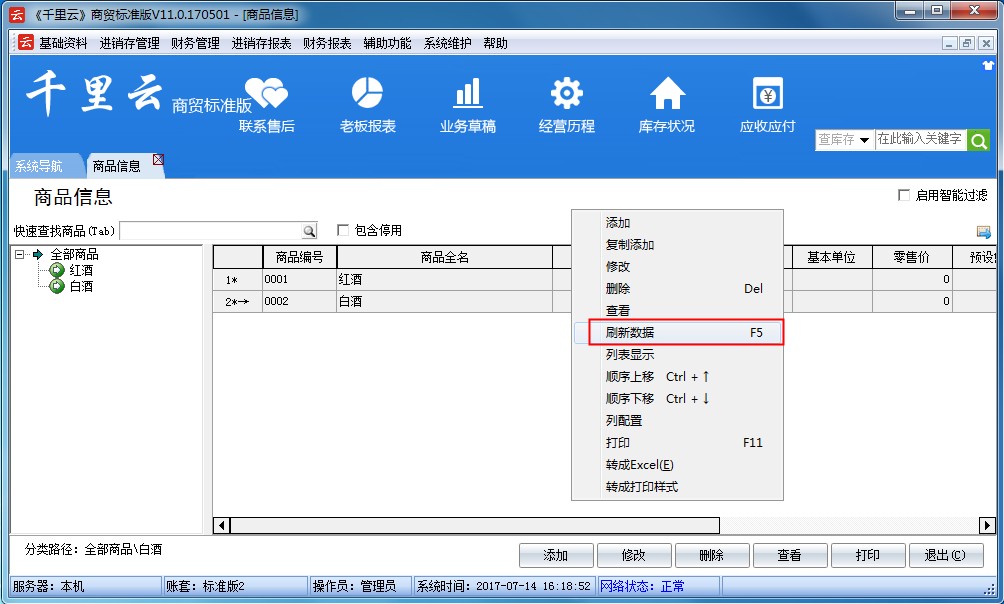This screenshot has width=1004, height=604.
Task: Open 老板报表 pie chart icon
Action: pyautogui.click(x=367, y=95)
